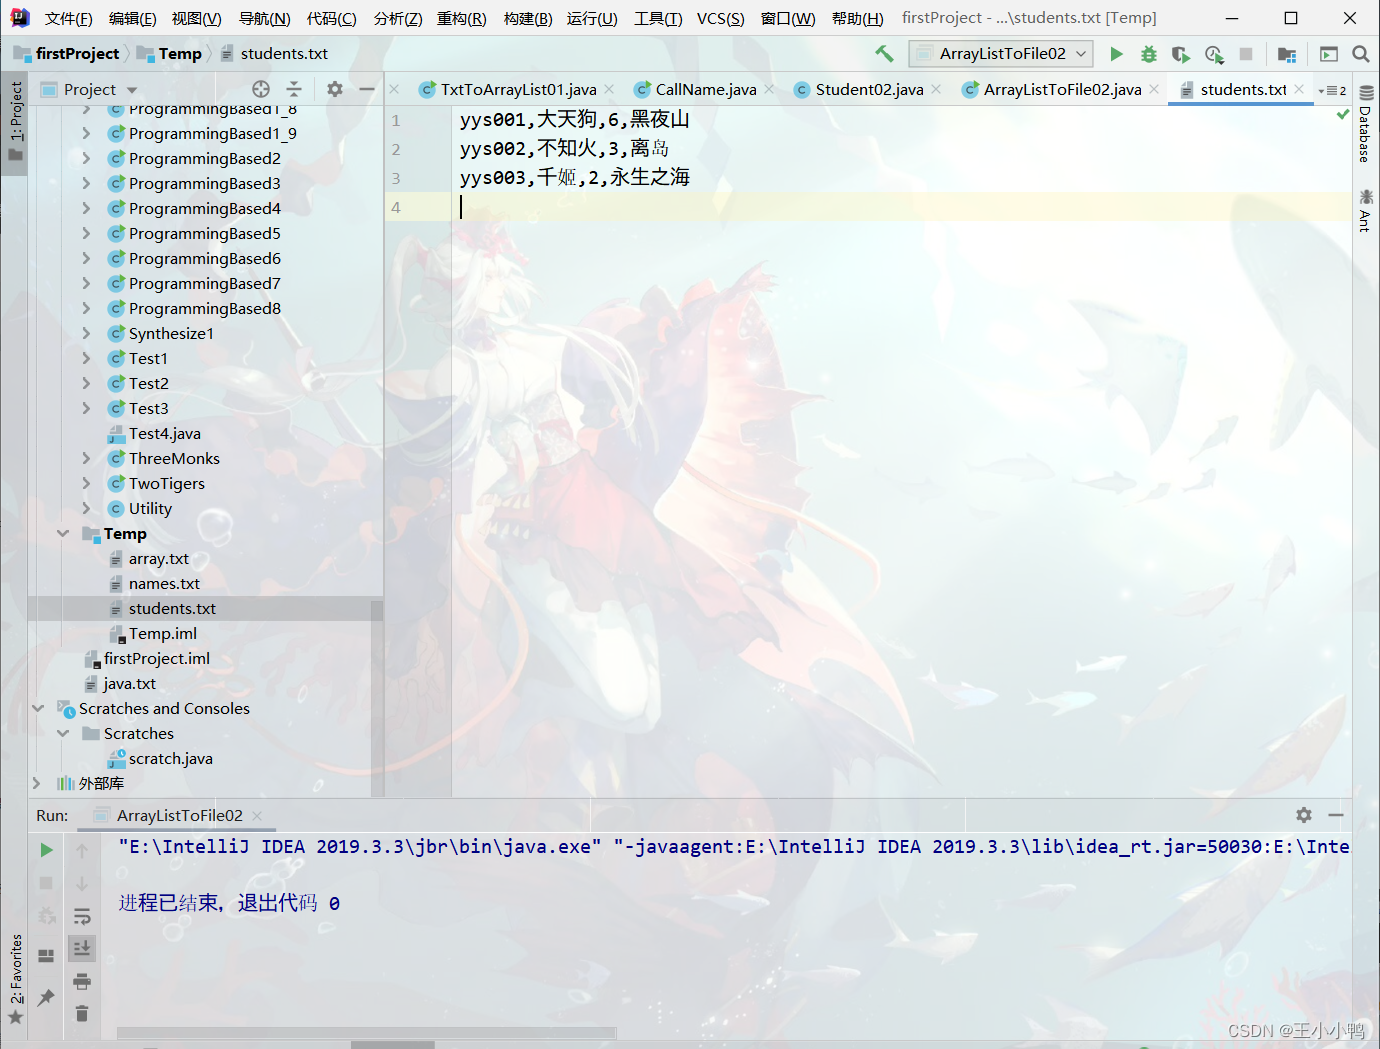Expand the 外部库 node
Screen dimensions: 1380x1049
coord(36,783)
